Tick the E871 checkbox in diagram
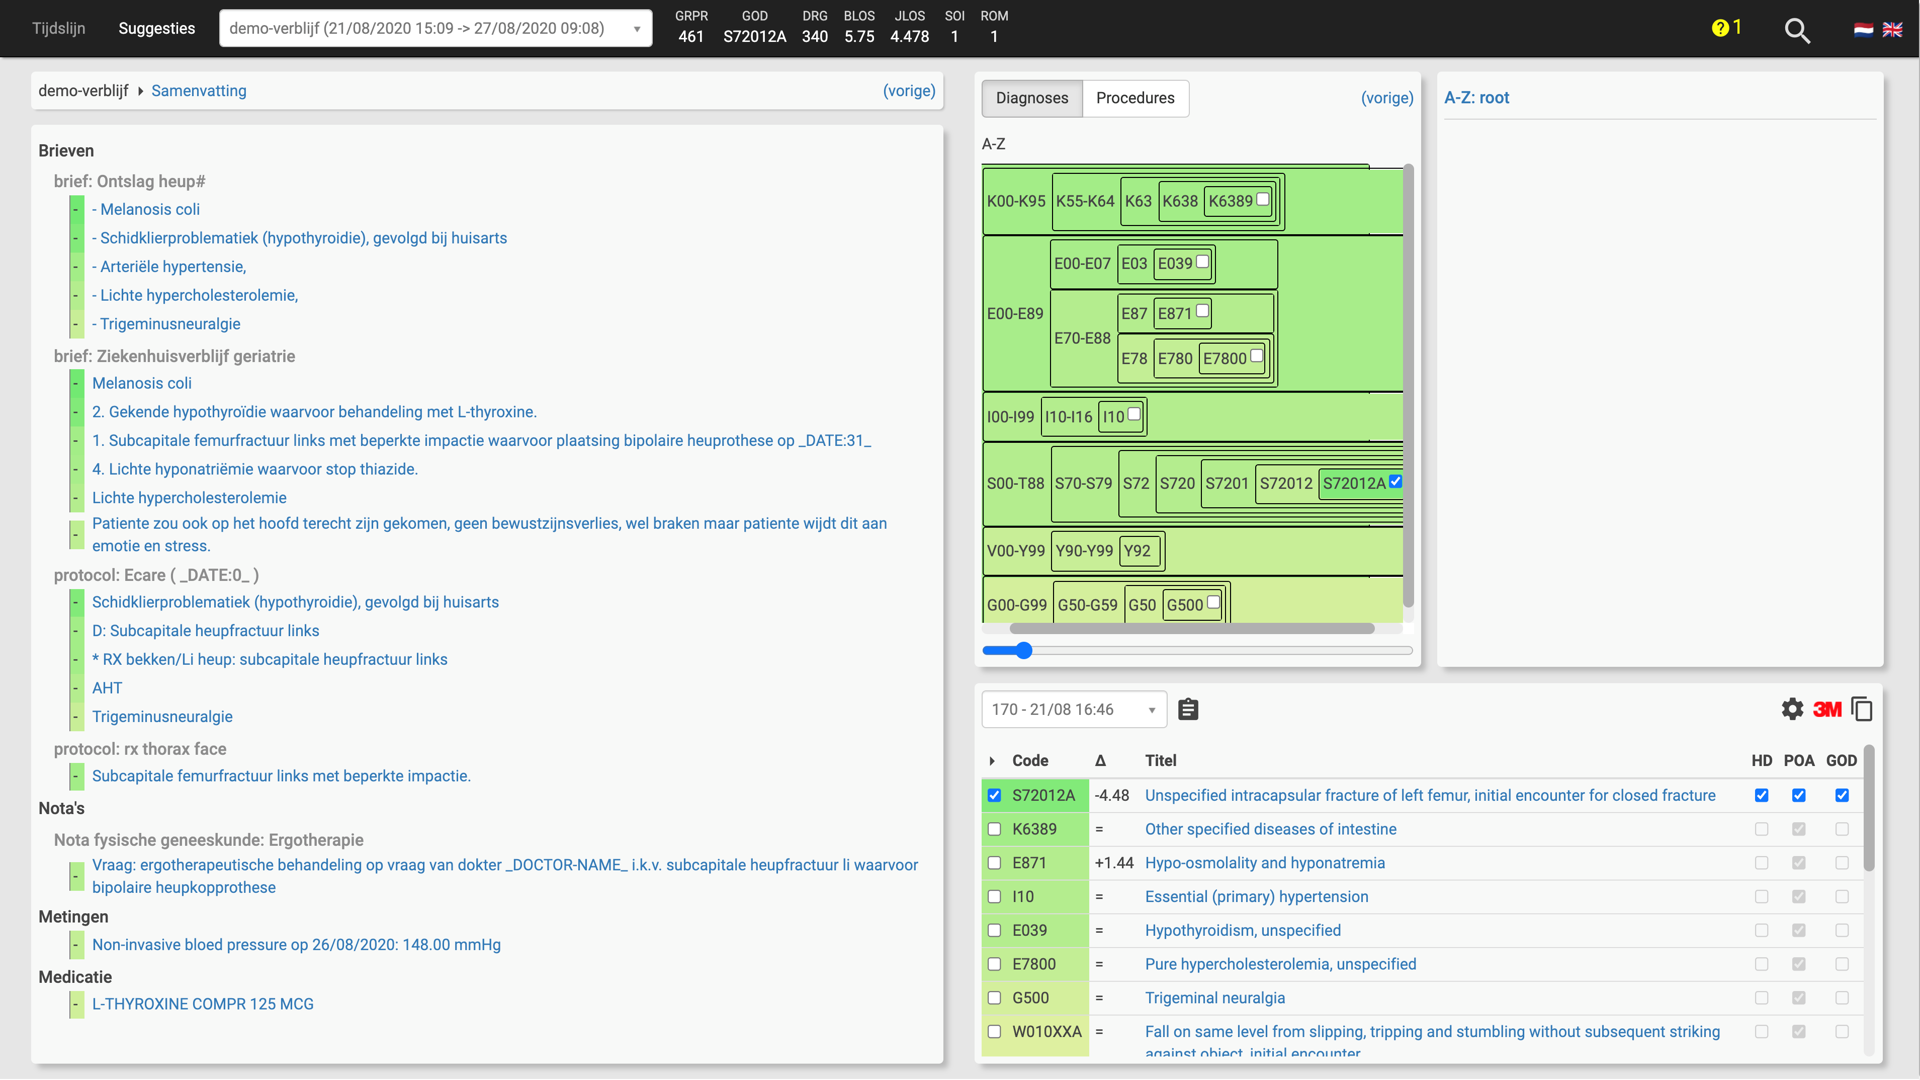The height and width of the screenshot is (1080, 1920). [x=1203, y=311]
